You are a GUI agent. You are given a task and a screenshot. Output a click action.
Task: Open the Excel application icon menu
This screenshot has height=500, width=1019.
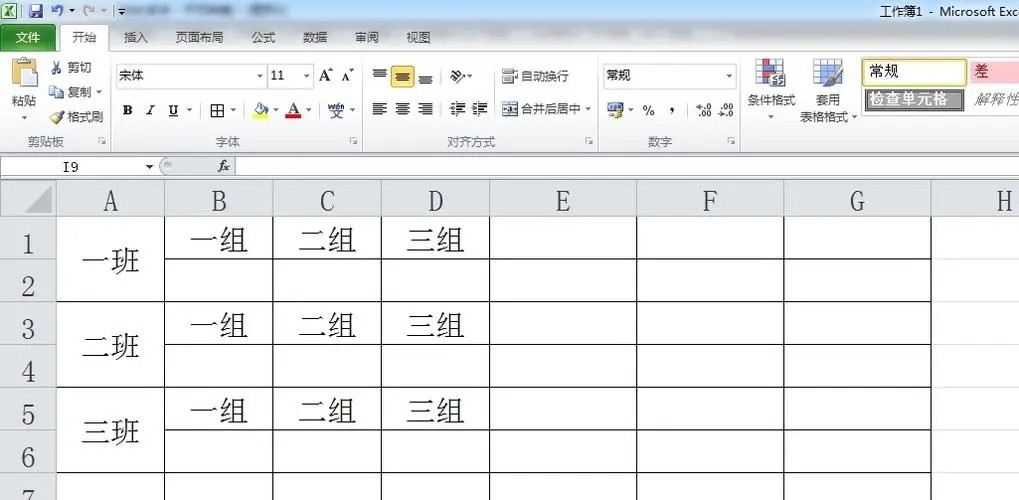(9, 10)
